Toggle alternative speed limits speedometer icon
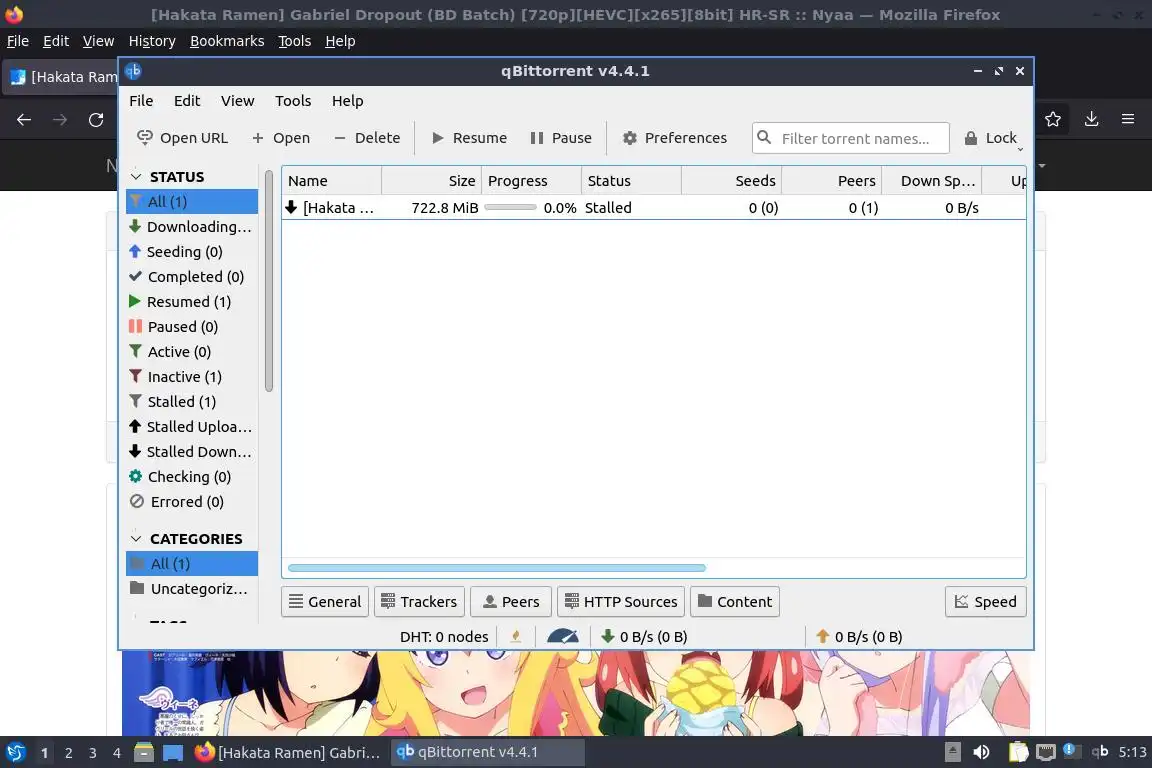Image resolution: width=1152 pixels, height=768 pixels. tap(563, 636)
